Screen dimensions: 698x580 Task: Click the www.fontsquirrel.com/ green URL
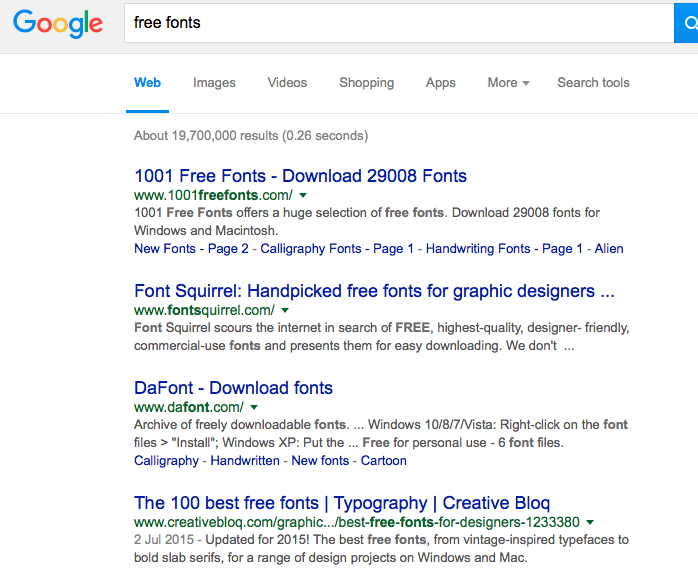tap(204, 310)
